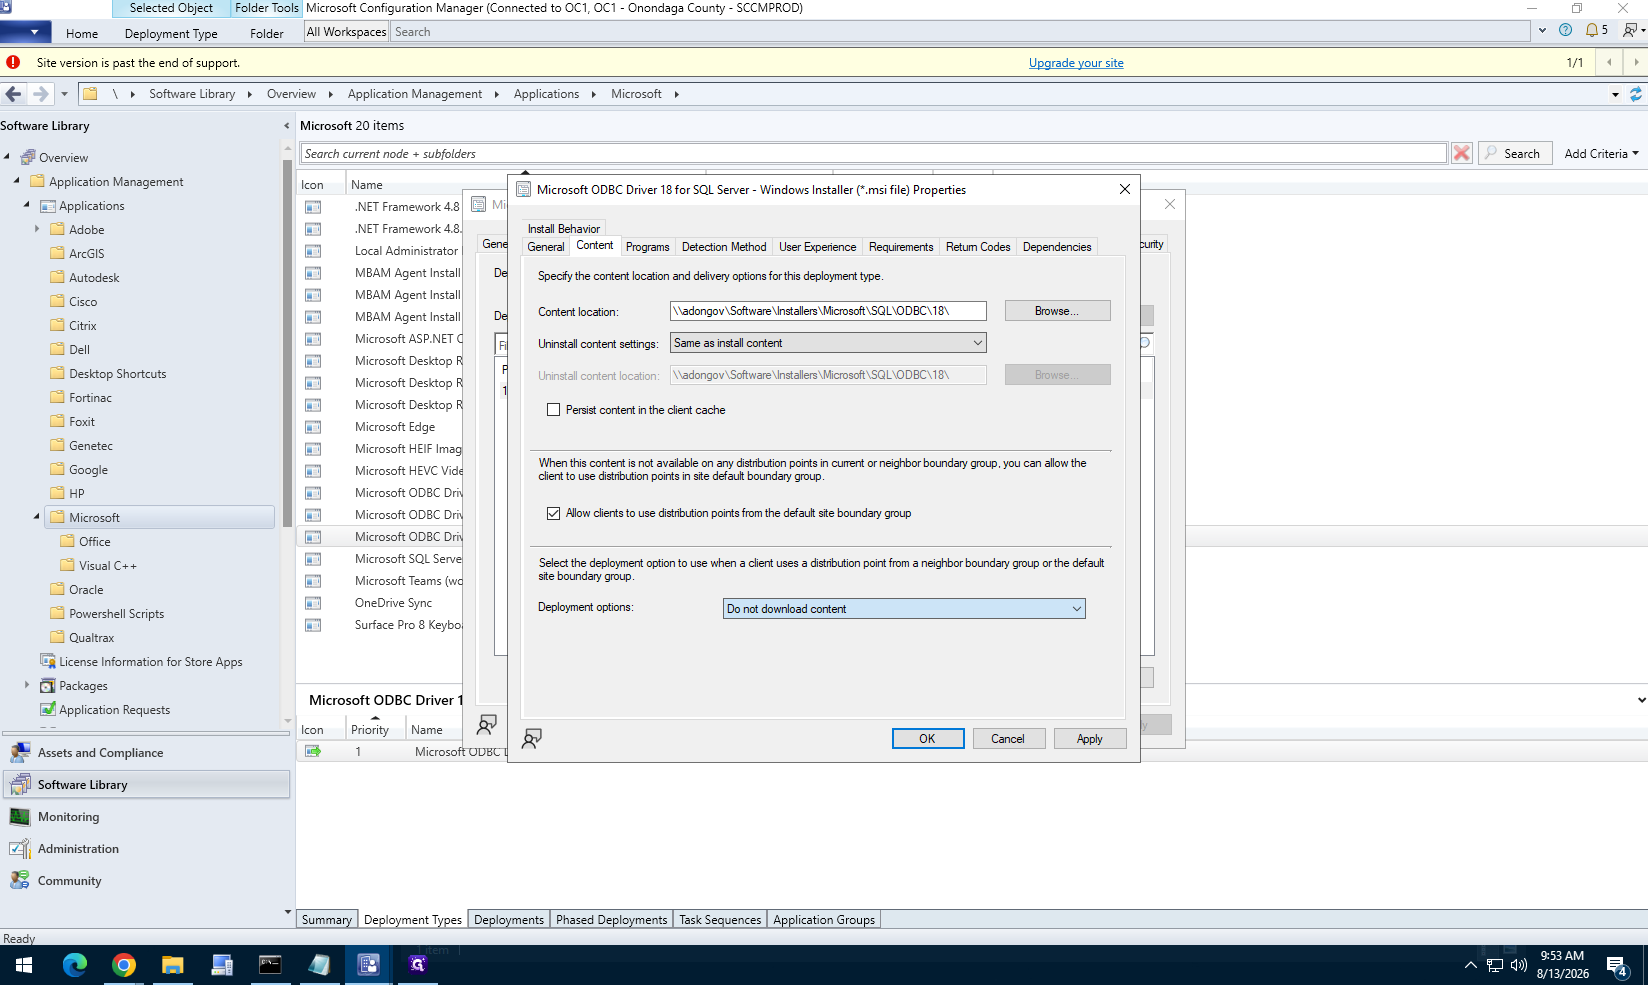The height and width of the screenshot is (985, 1648).
Task: Open the Summary bottom tab
Action: click(x=327, y=920)
